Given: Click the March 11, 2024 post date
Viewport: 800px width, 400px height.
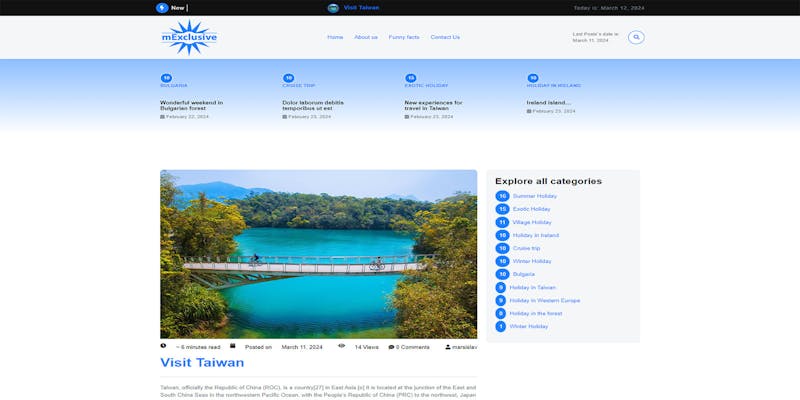Looking at the screenshot, I should pos(302,347).
